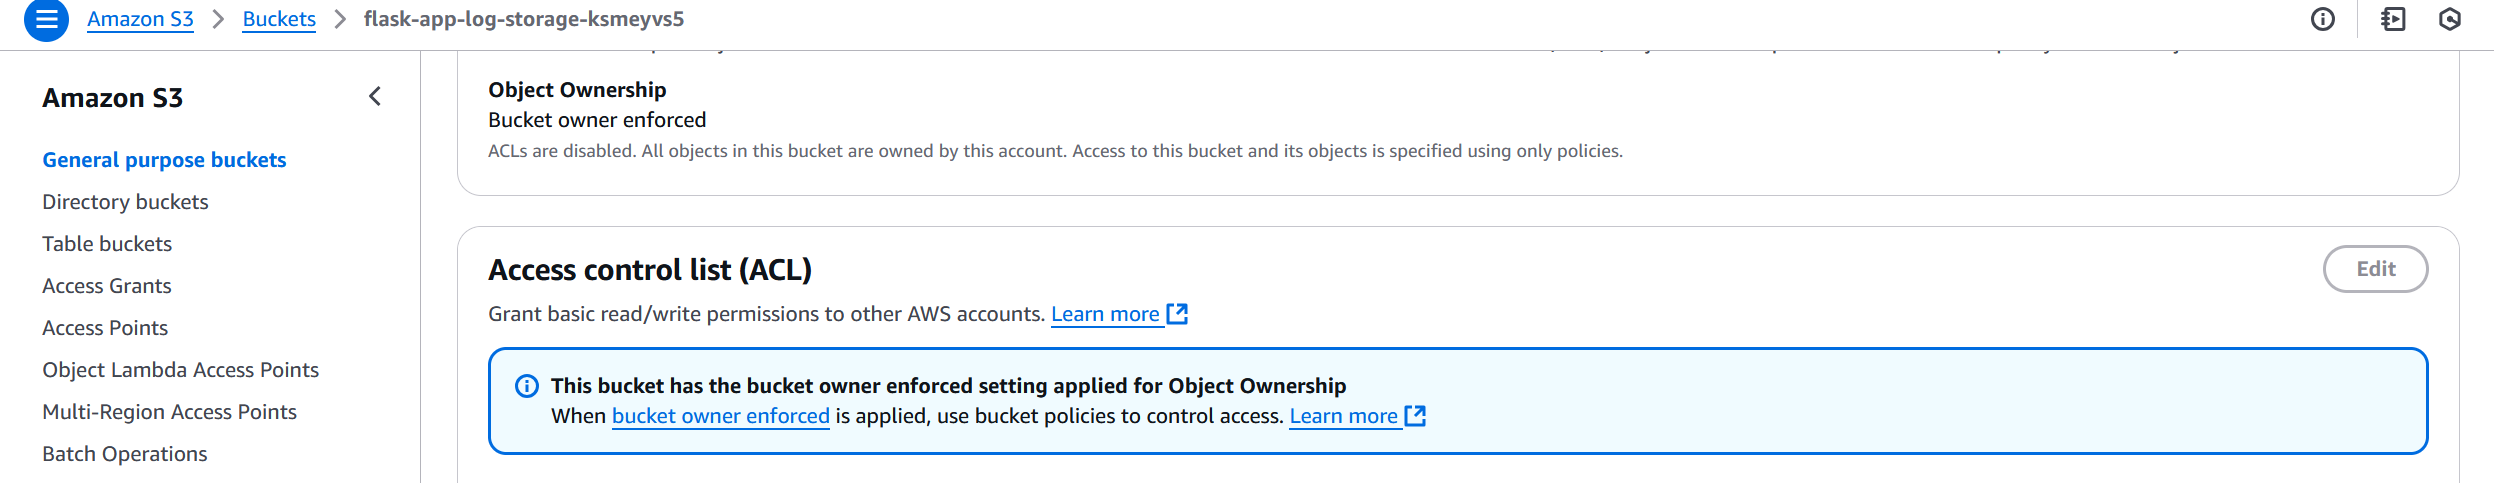Select Multi-Region Access Points

click(x=169, y=412)
